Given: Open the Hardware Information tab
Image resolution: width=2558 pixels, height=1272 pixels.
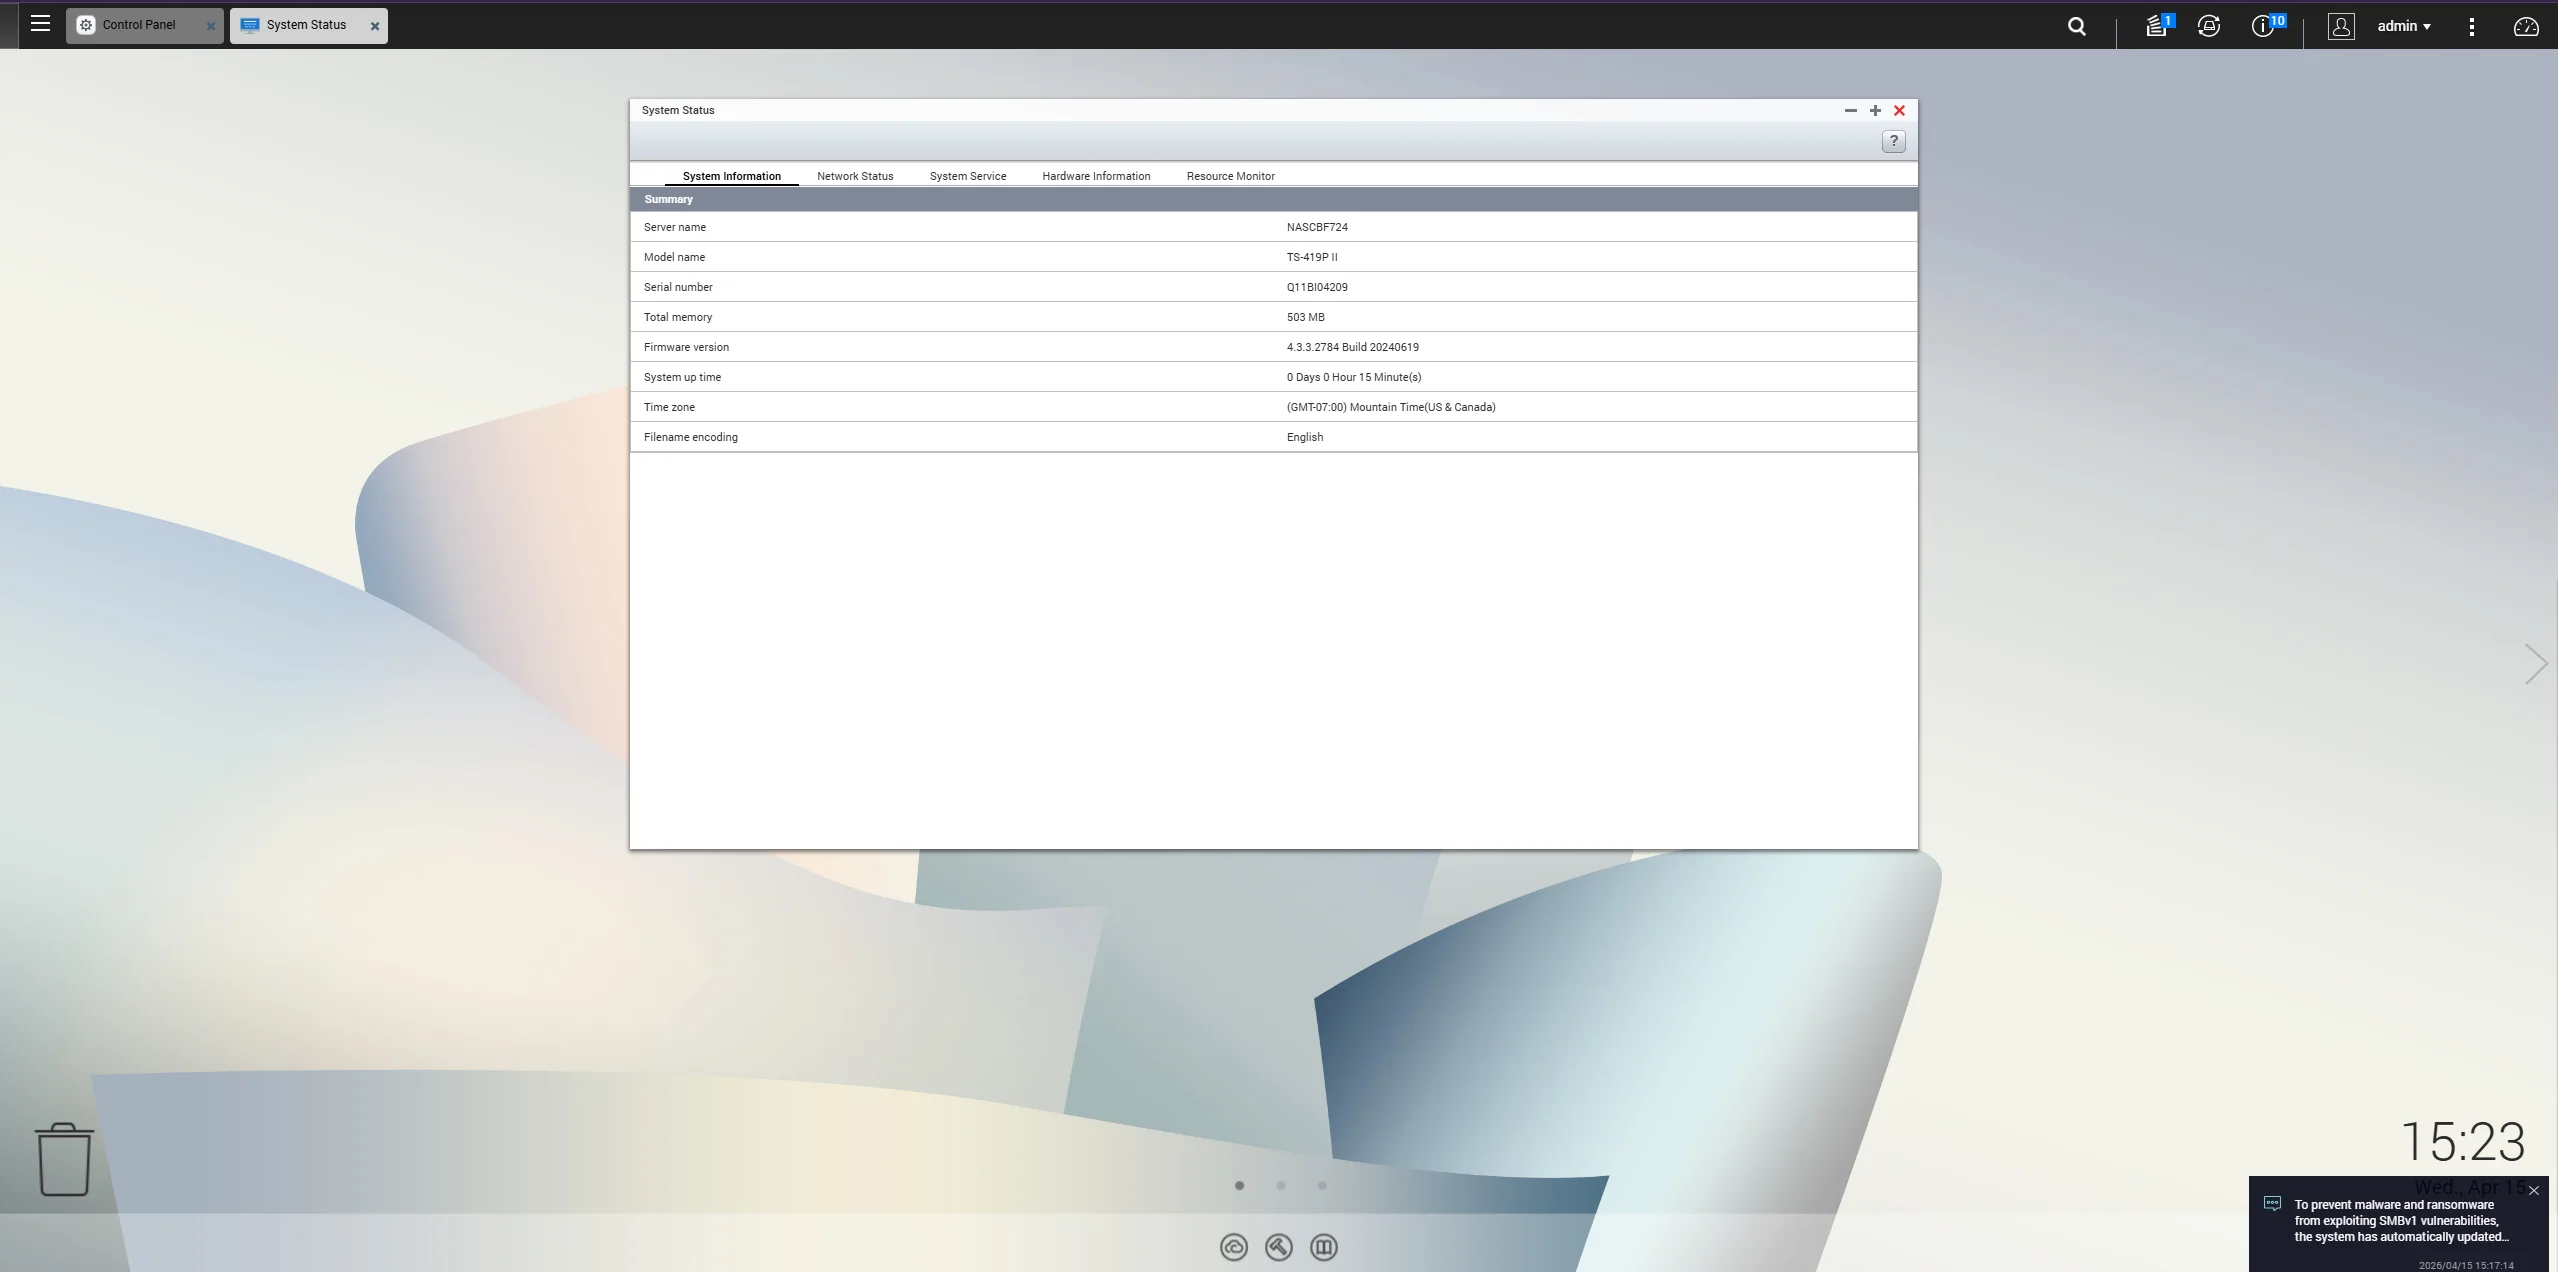Looking at the screenshot, I should 1096,176.
